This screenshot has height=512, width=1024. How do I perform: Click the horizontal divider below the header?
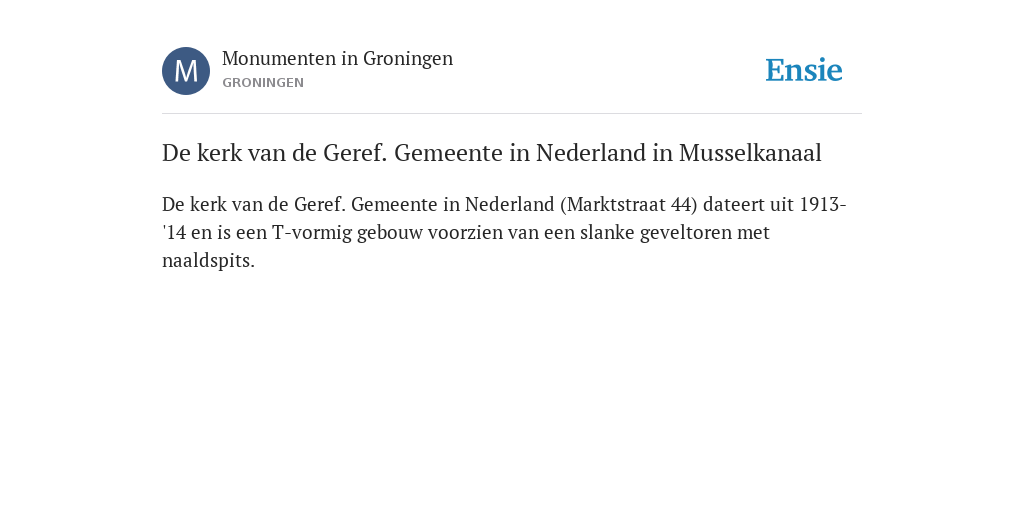click(512, 114)
